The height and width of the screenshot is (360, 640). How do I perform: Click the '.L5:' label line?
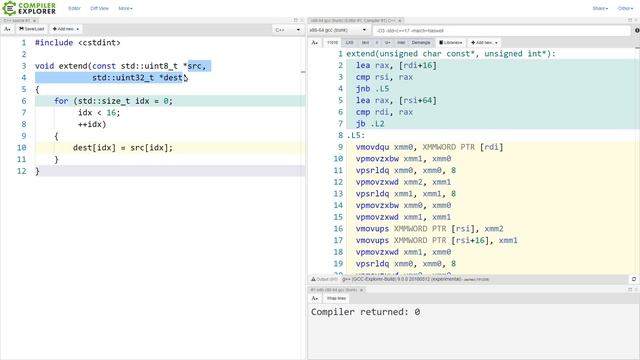pyautogui.click(x=356, y=136)
